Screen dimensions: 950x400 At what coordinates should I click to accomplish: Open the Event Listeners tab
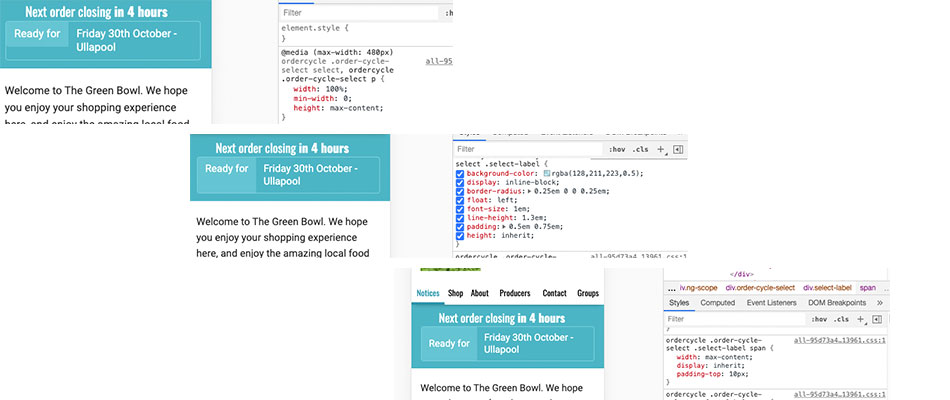(771, 302)
